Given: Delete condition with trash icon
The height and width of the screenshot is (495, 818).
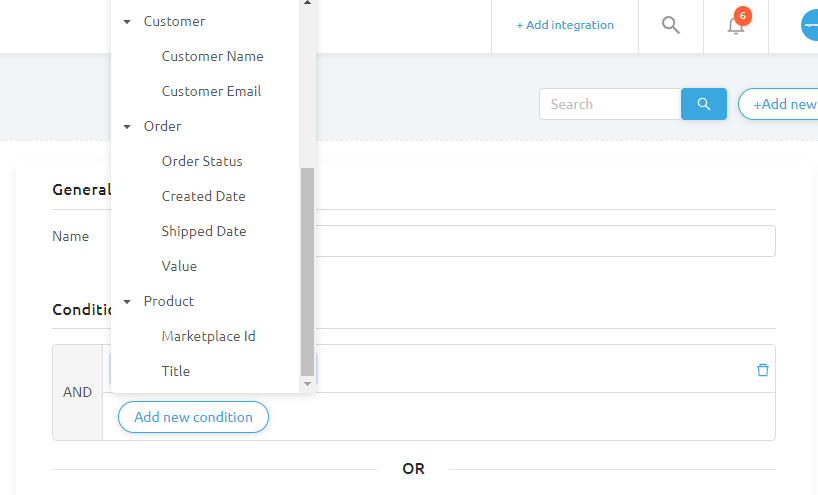Looking at the screenshot, I should pos(763,370).
